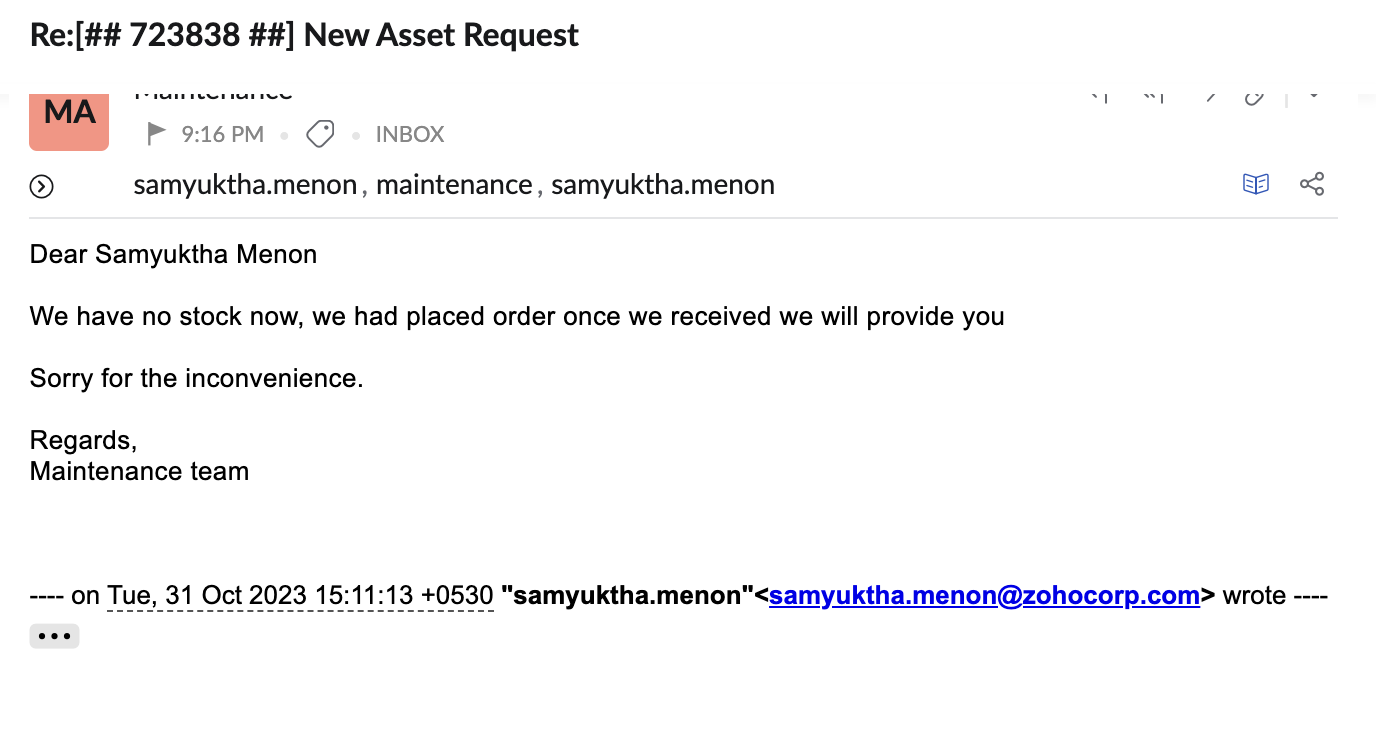Open reader view book icon
This screenshot has height=744, width=1376.
[x=1256, y=184]
